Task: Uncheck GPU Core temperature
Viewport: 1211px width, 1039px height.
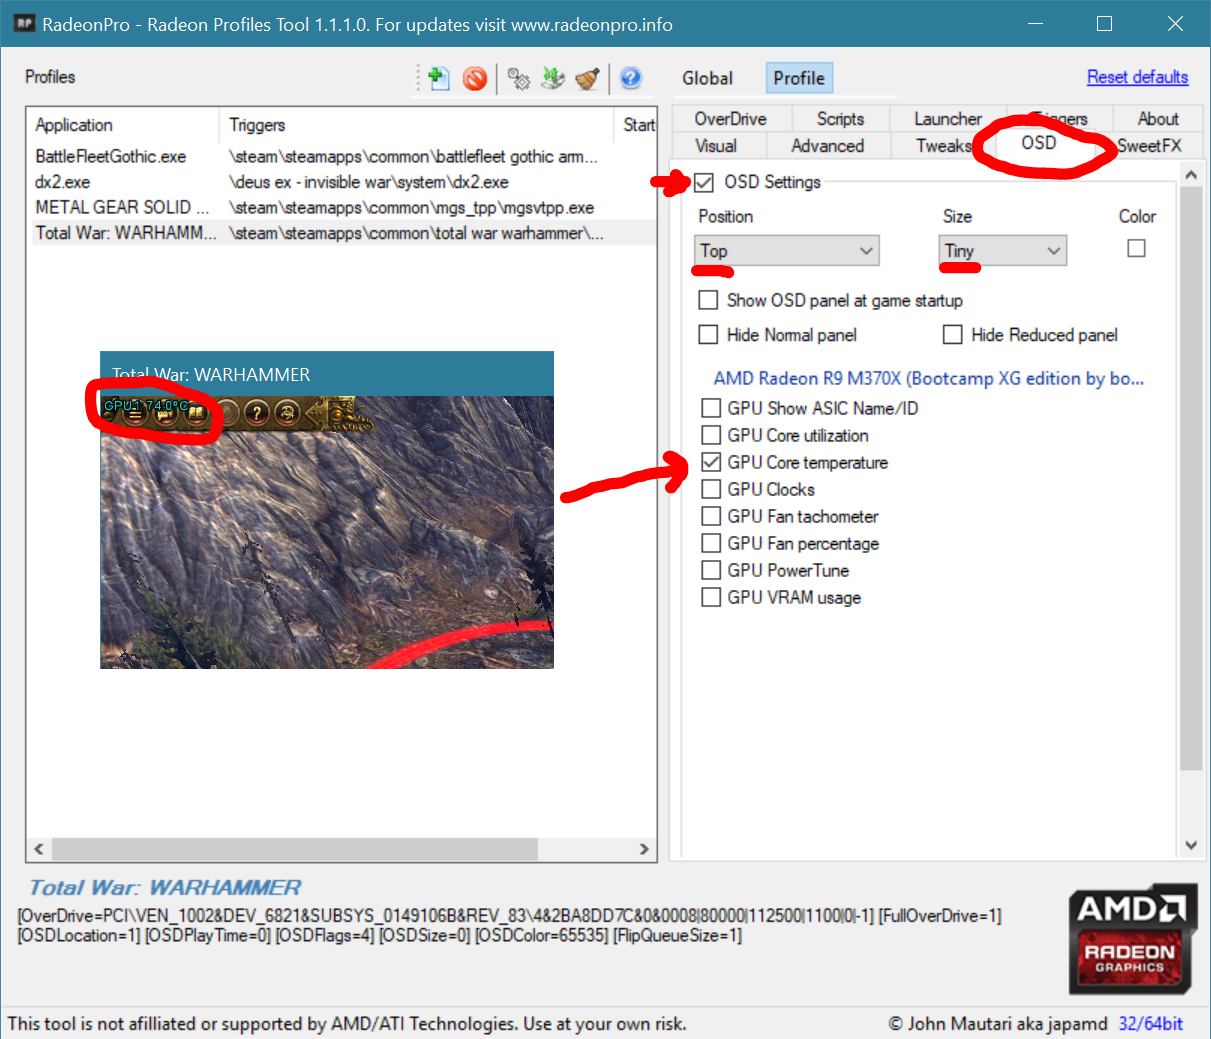Action: pos(711,462)
